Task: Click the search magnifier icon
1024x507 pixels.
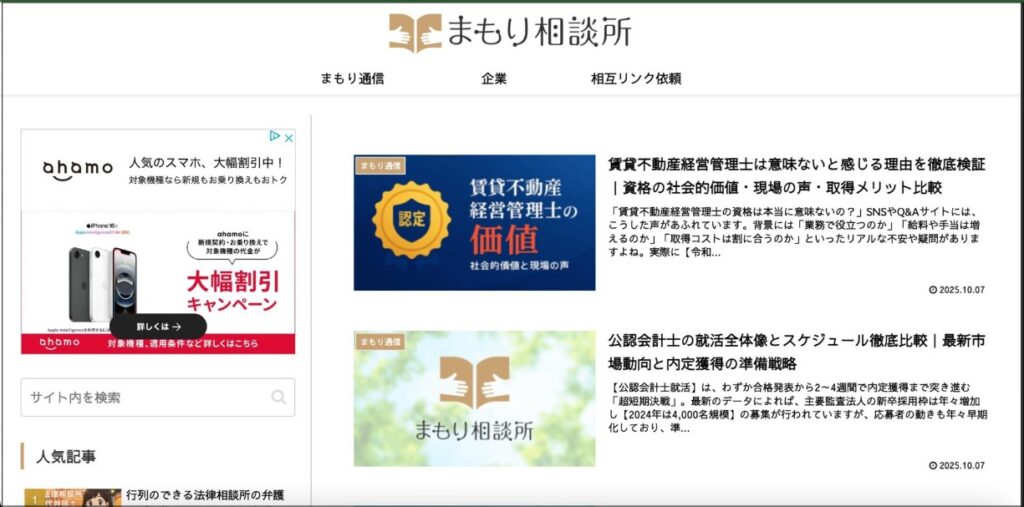Action: tap(279, 397)
